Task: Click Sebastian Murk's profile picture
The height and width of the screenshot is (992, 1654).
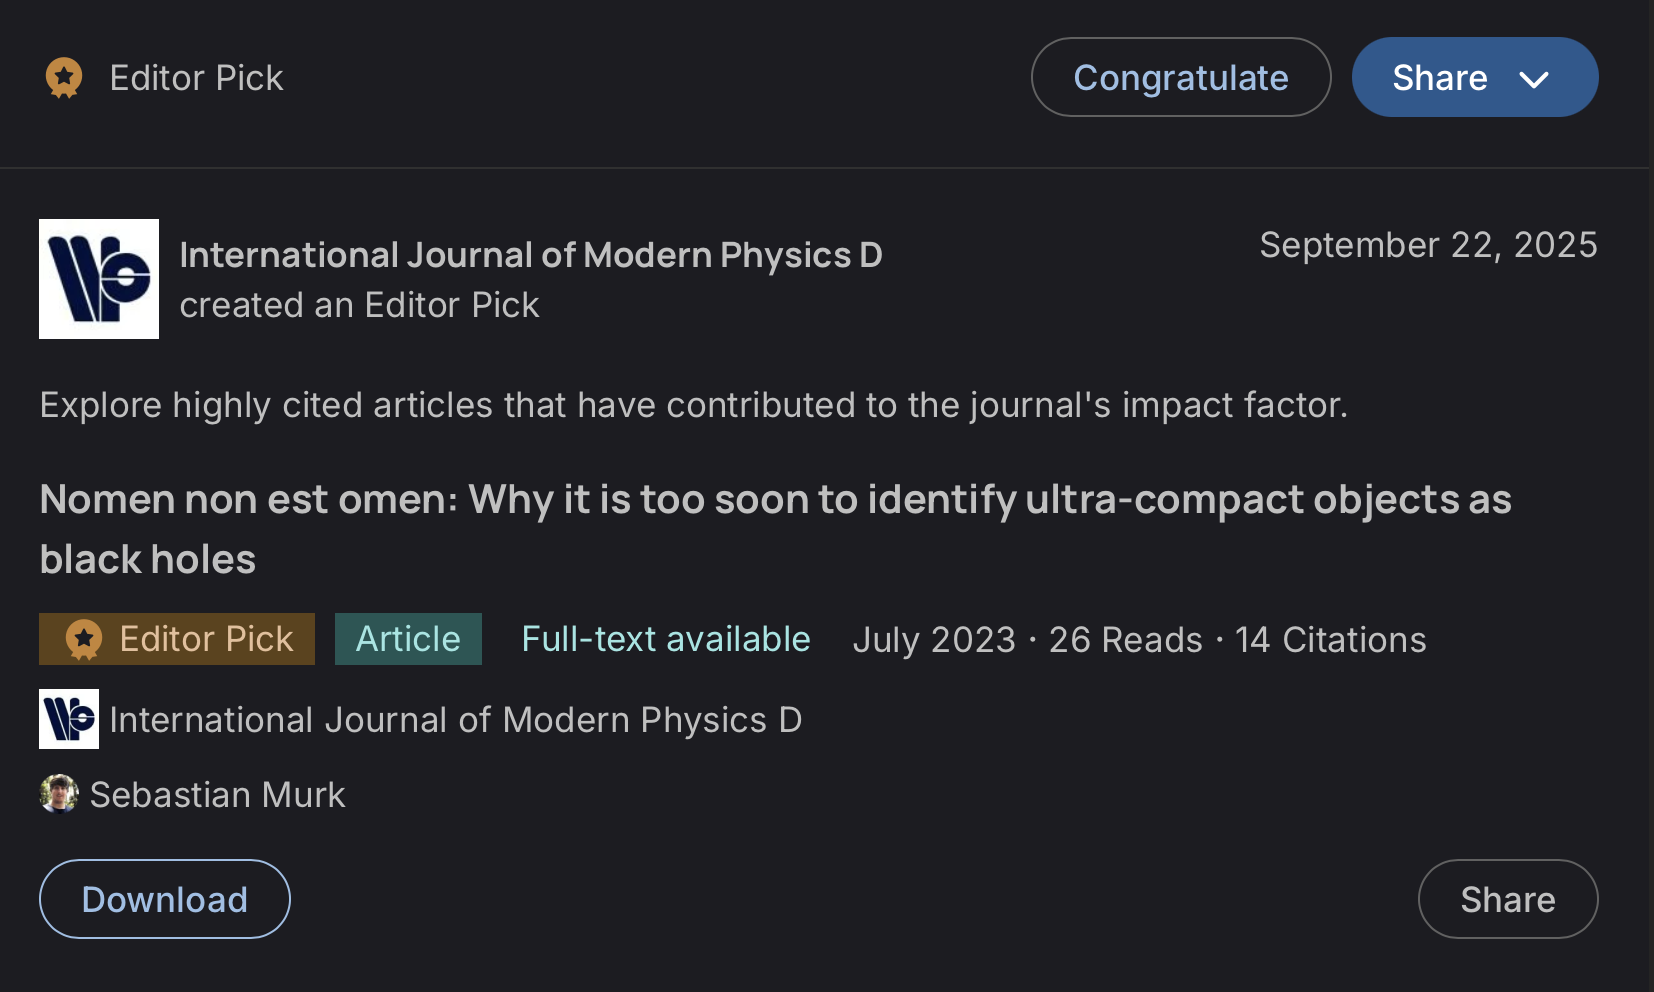Action: (x=59, y=794)
